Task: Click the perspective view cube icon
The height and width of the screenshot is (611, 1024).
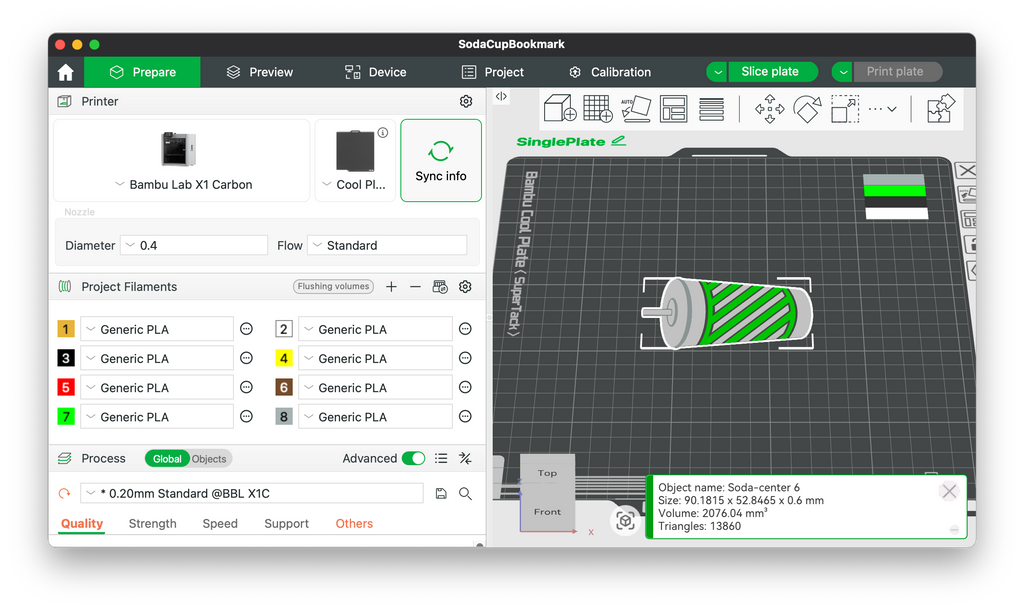Action: coord(625,521)
